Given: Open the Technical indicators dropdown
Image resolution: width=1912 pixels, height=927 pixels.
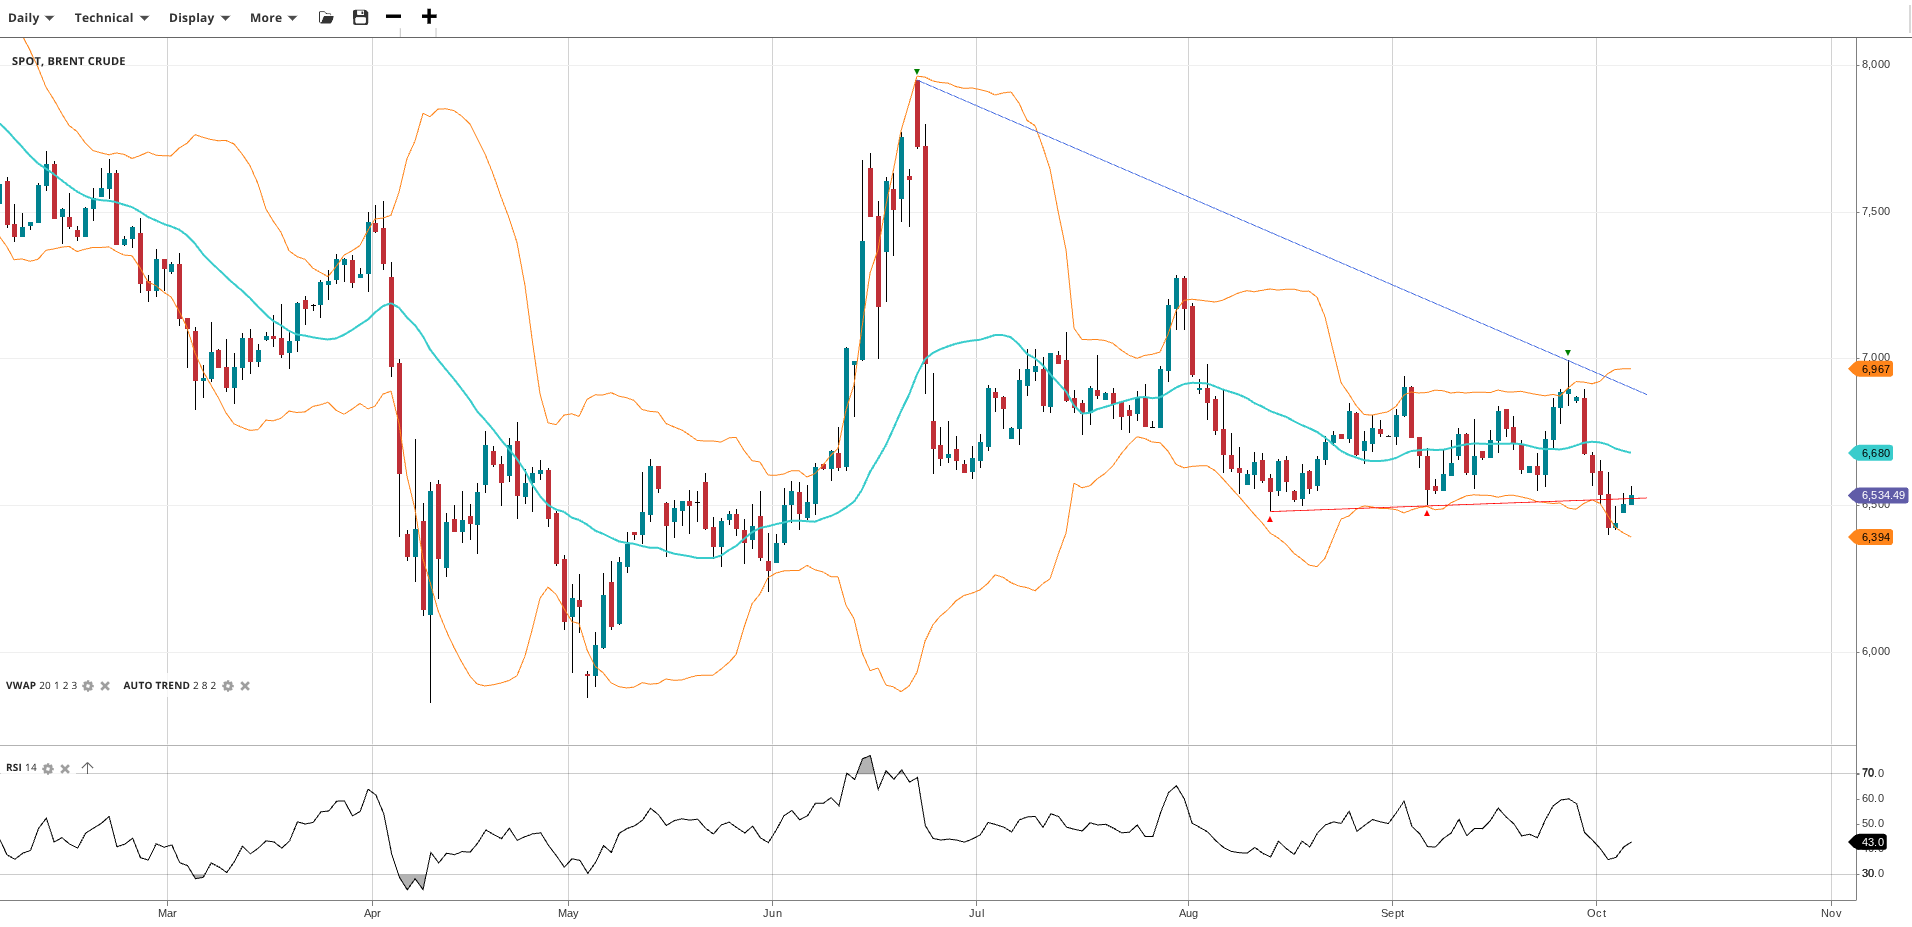Looking at the screenshot, I should [x=111, y=18].
